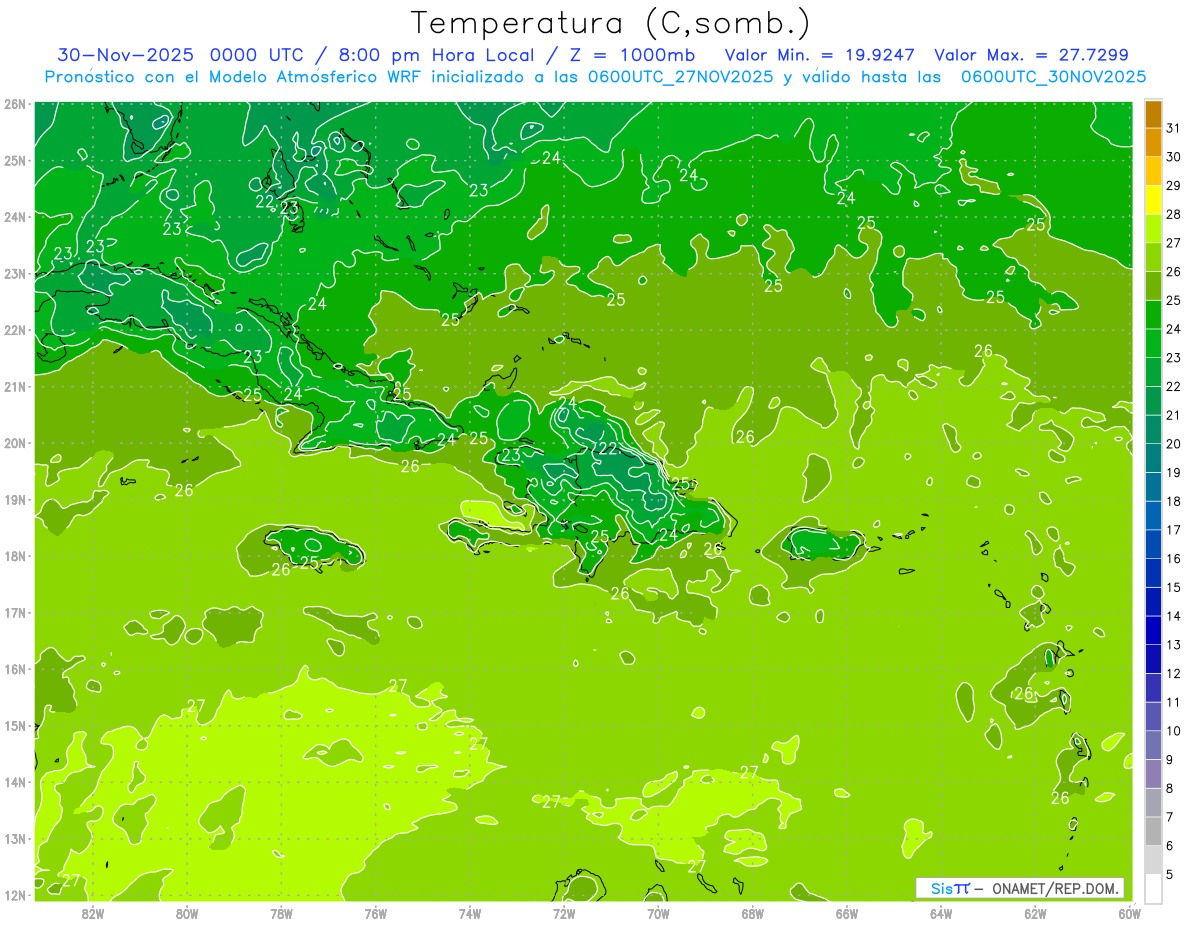Click the '19N' latitude axis label
The height and width of the screenshot is (927, 1200).
point(14,500)
